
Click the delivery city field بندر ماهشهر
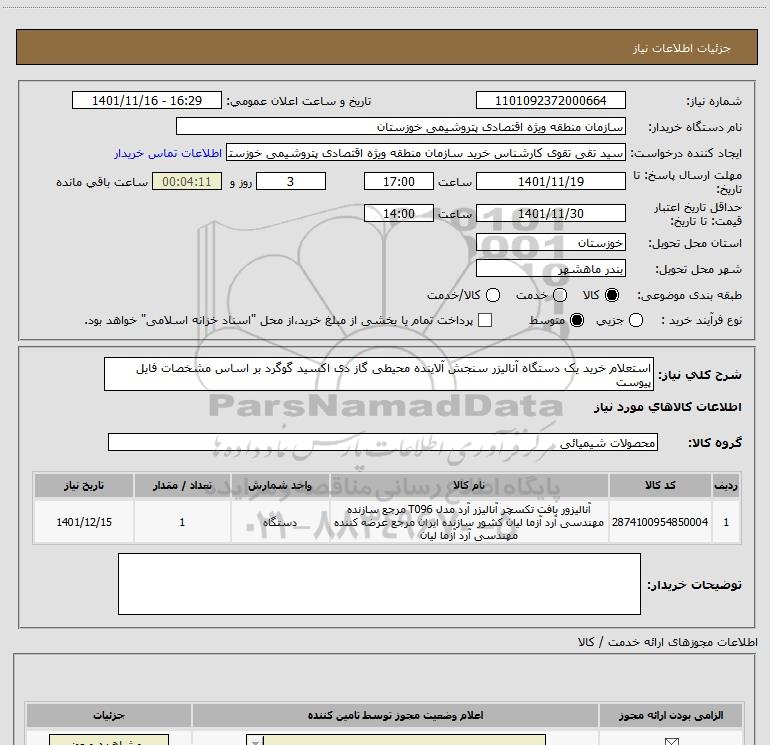pyautogui.click(x=550, y=269)
